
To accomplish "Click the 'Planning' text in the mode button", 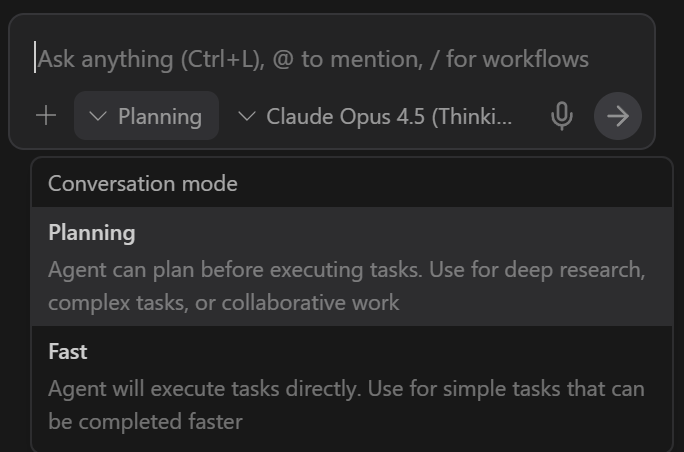I will (x=160, y=116).
